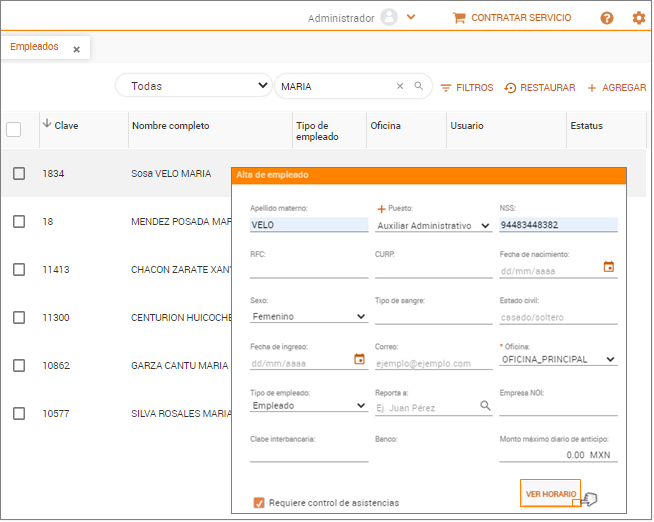The image size is (654, 522).
Task: Click the RFC input field
Action: [309, 270]
